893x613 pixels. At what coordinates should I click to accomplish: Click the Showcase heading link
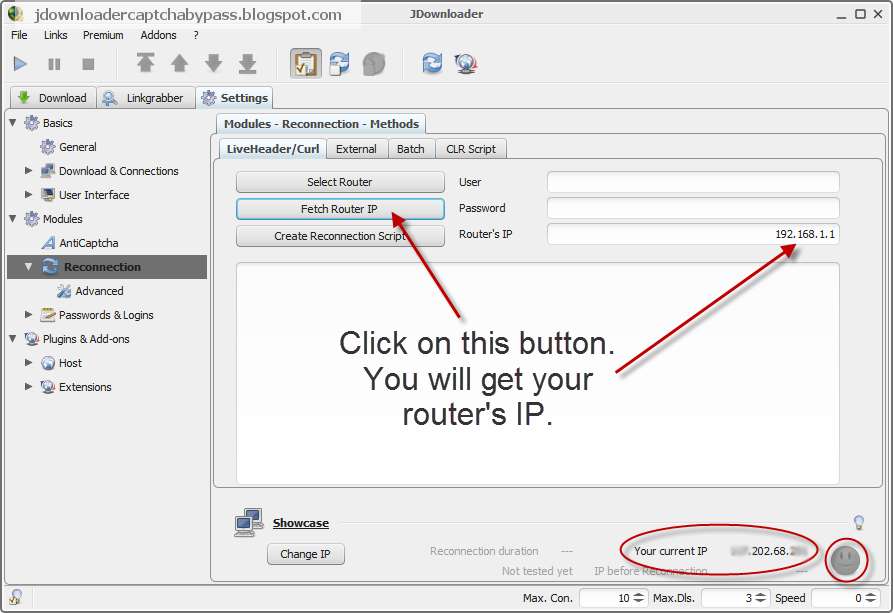click(x=301, y=523)
